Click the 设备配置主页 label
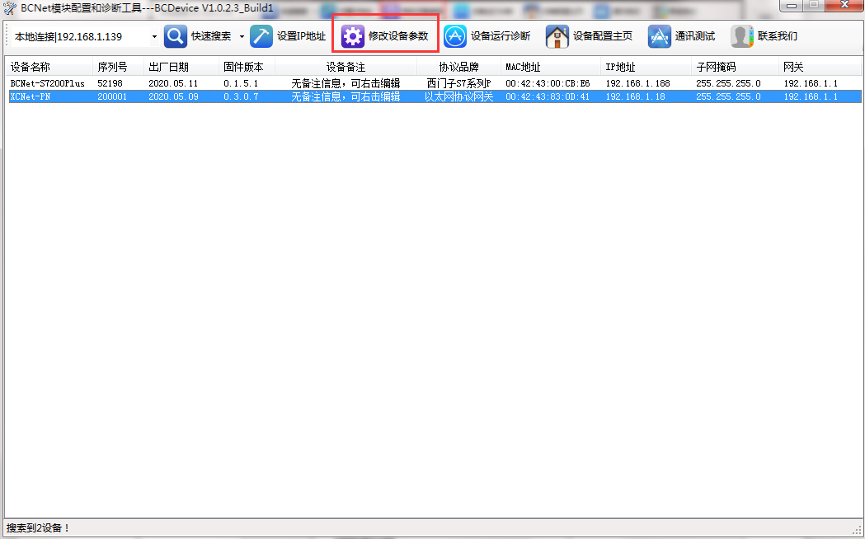Image resolution: width=866 pixels, height=539 pixels. [x=603, y=36]
